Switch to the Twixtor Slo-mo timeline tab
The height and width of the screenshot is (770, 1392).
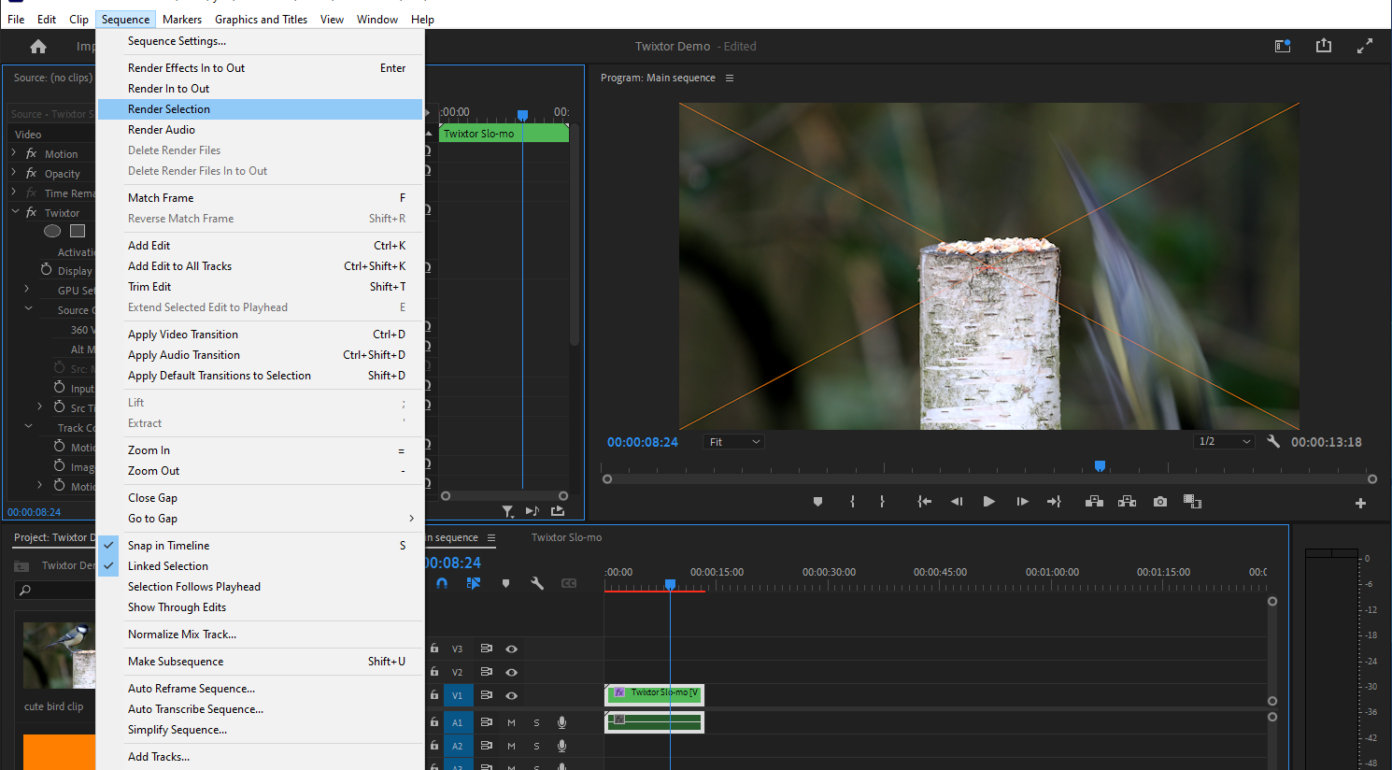pyautogui.click(x=565, y=537)
